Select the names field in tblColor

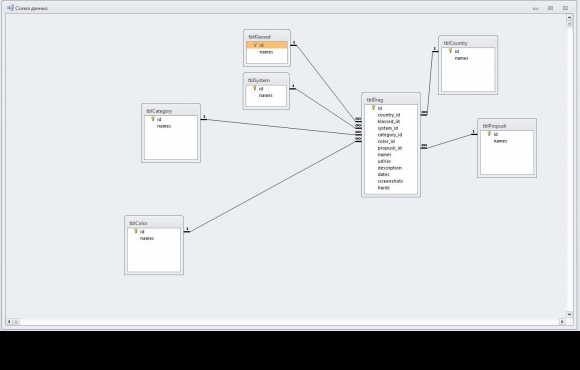click(147, 238)
